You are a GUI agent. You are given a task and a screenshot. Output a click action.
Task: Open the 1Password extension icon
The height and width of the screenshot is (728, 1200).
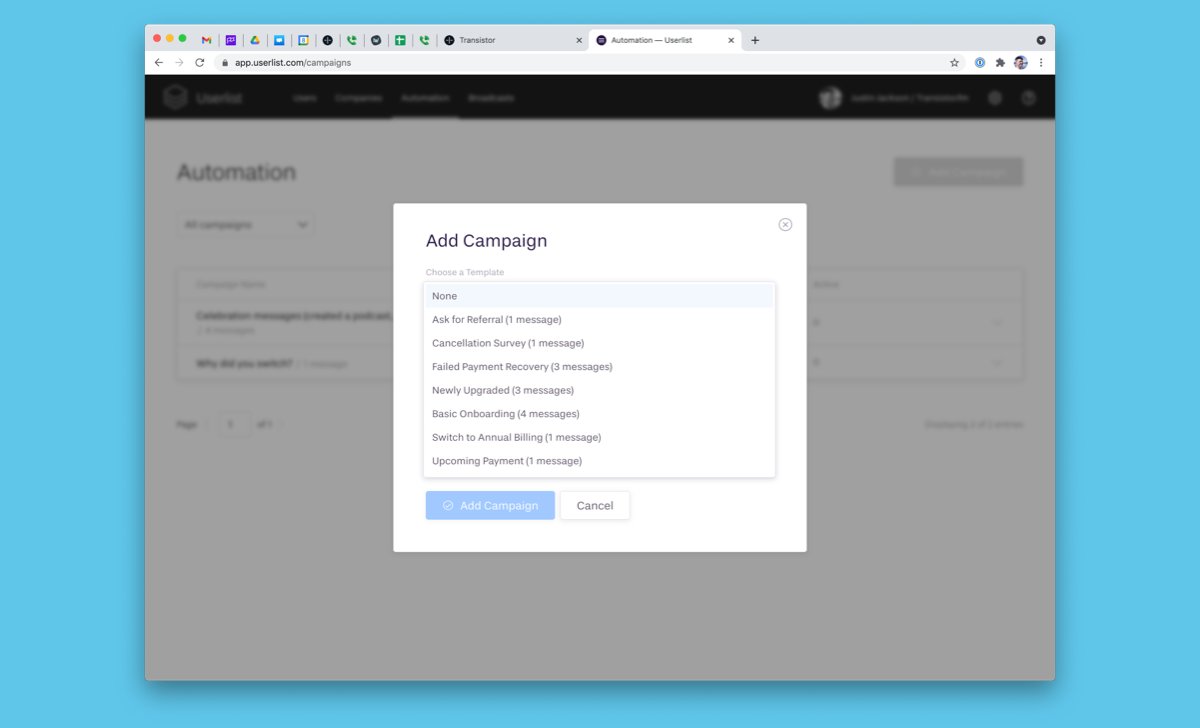click(980, 62)
